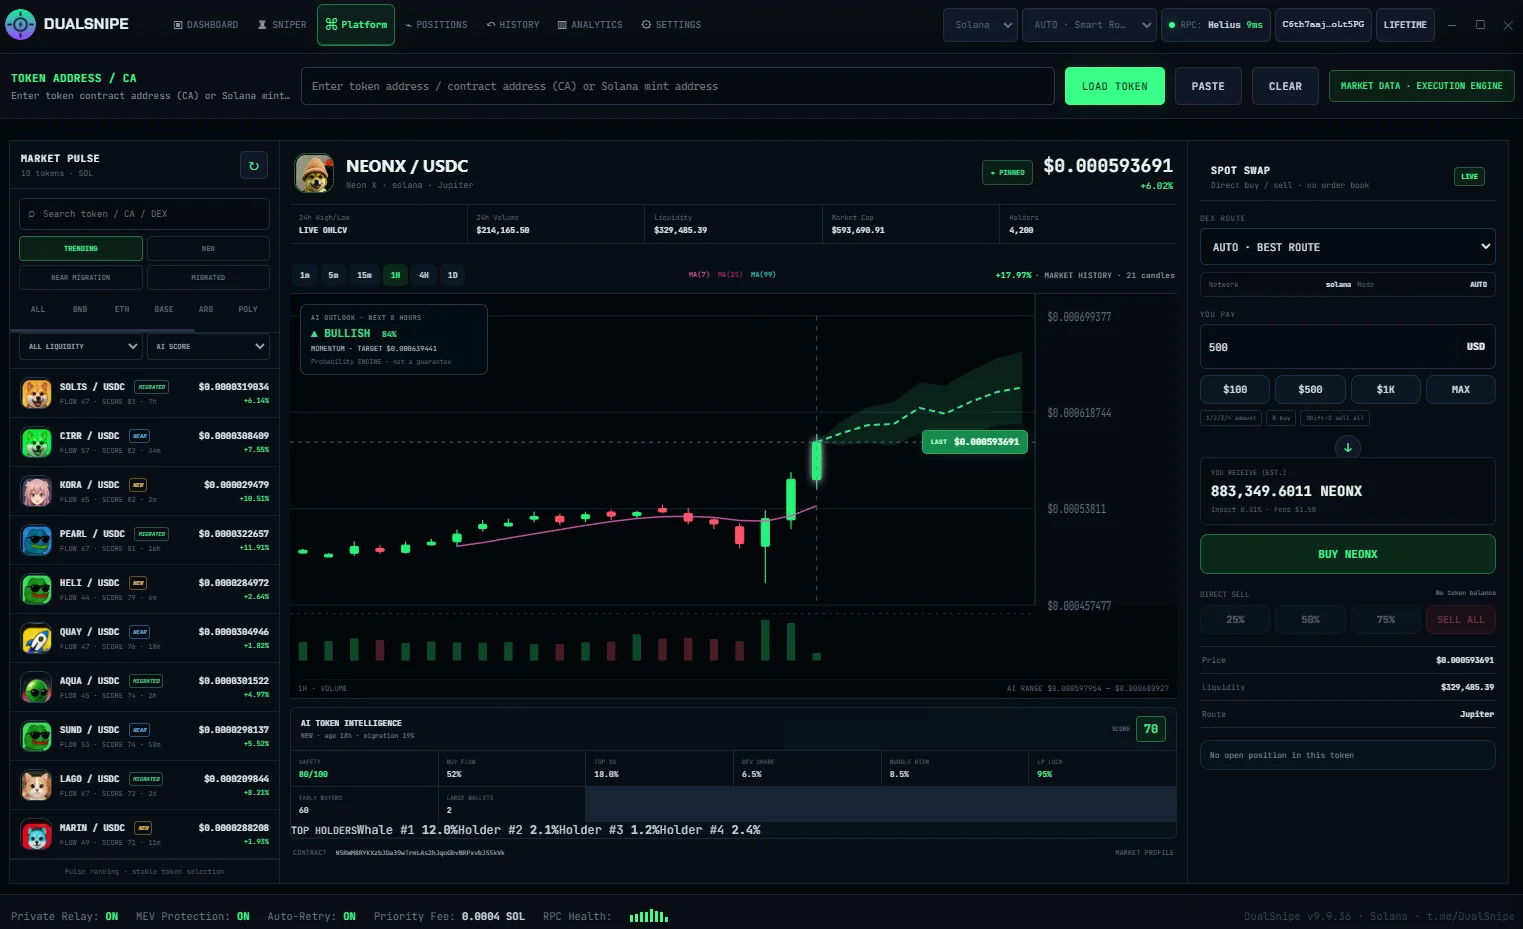Image resolution: width=1523 pixels, height=929 pixels.
Task: Open the Analytics tab
Action: point(590,25)
